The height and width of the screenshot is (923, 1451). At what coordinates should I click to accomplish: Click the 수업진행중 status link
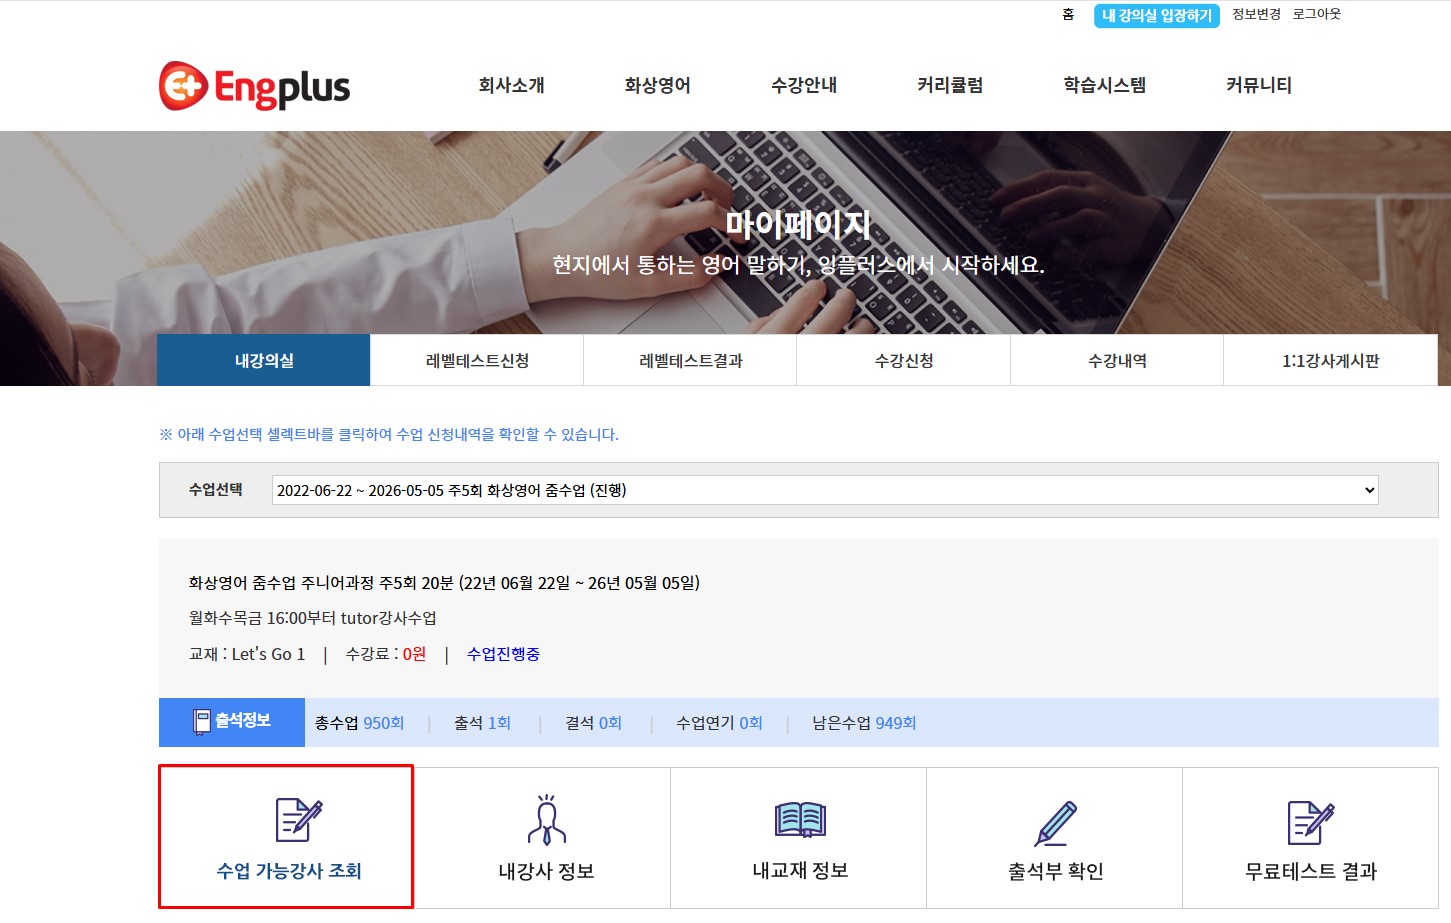pyautogui.click(x=503, y=654)
